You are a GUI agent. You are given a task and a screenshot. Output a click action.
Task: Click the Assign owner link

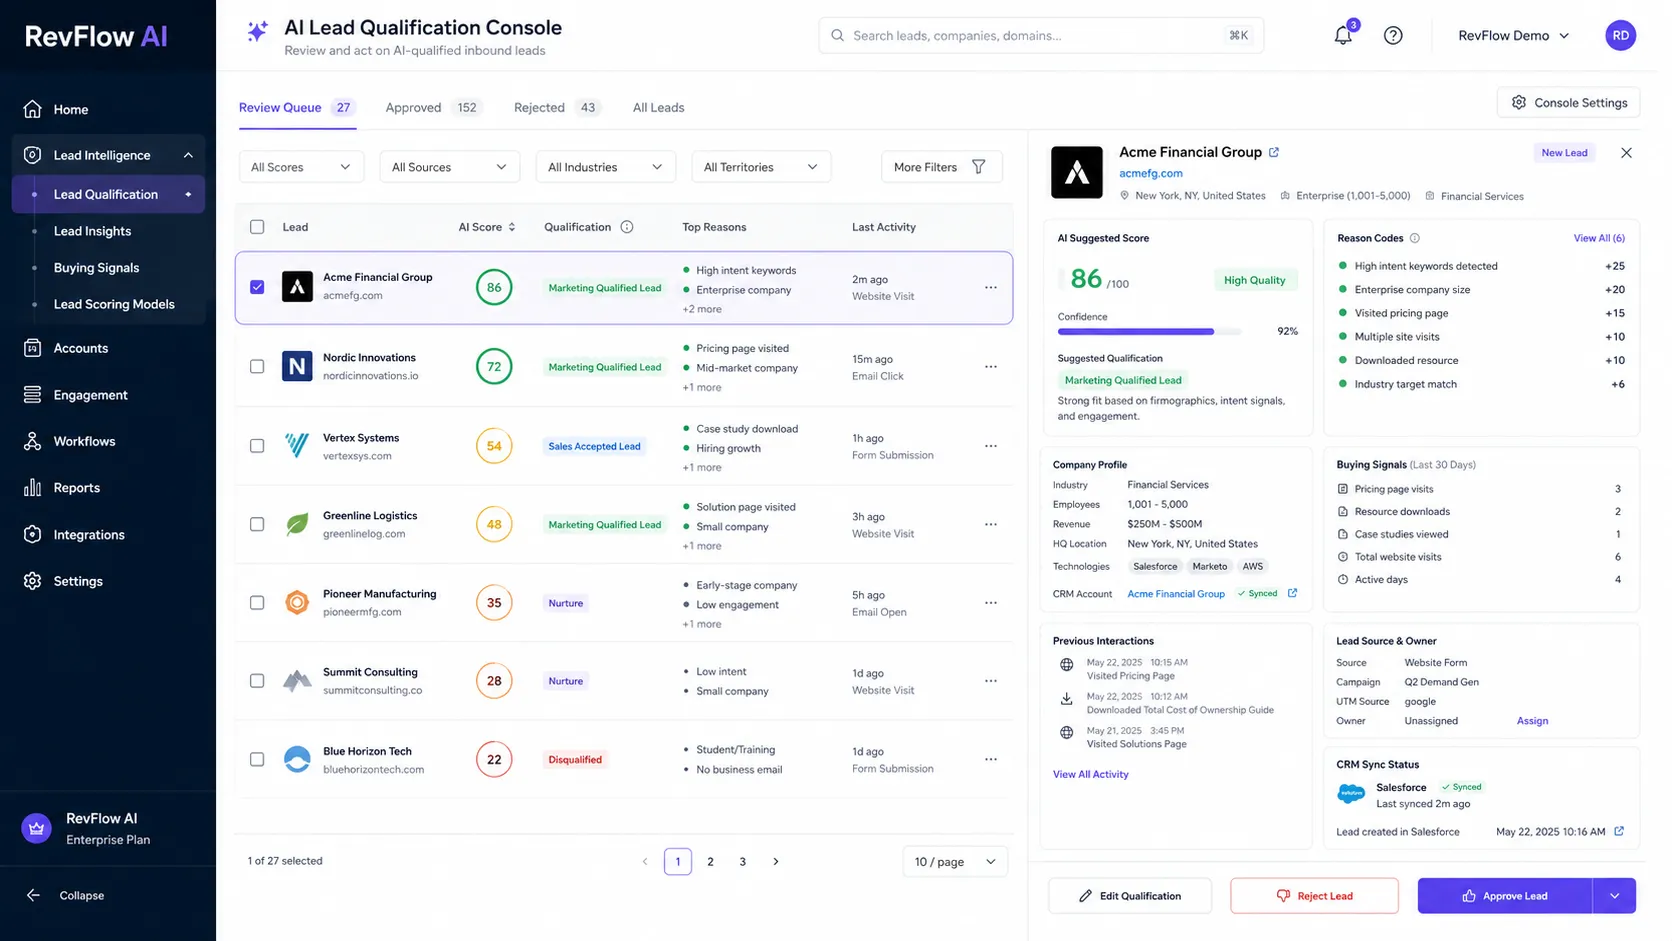pyautogui.click(x=1532, y=721)
